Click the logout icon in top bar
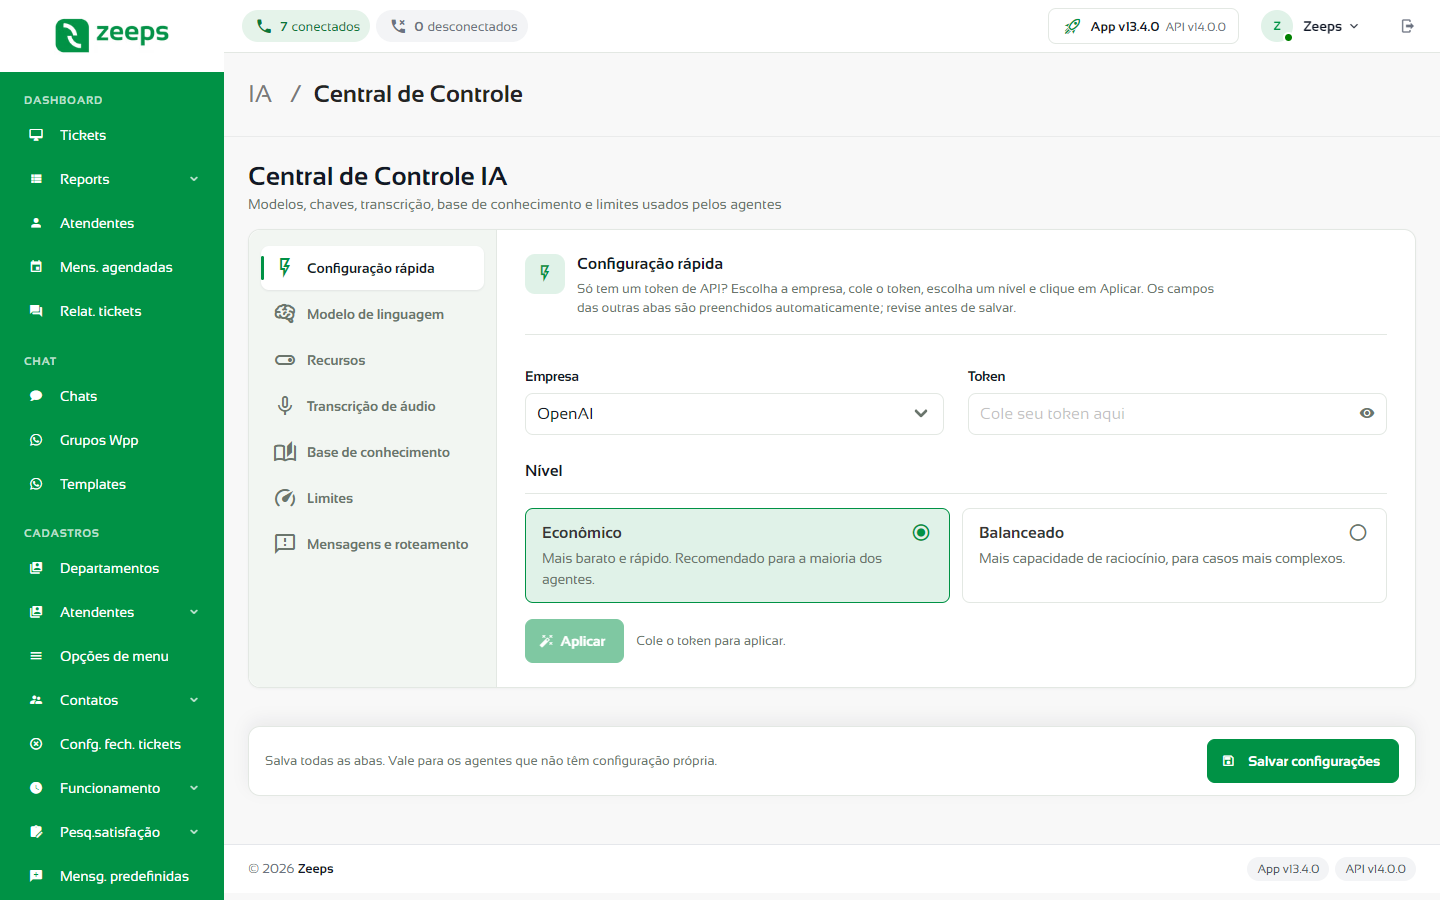The height and width of the screenshot is (900, 1440). point(1407,26)
